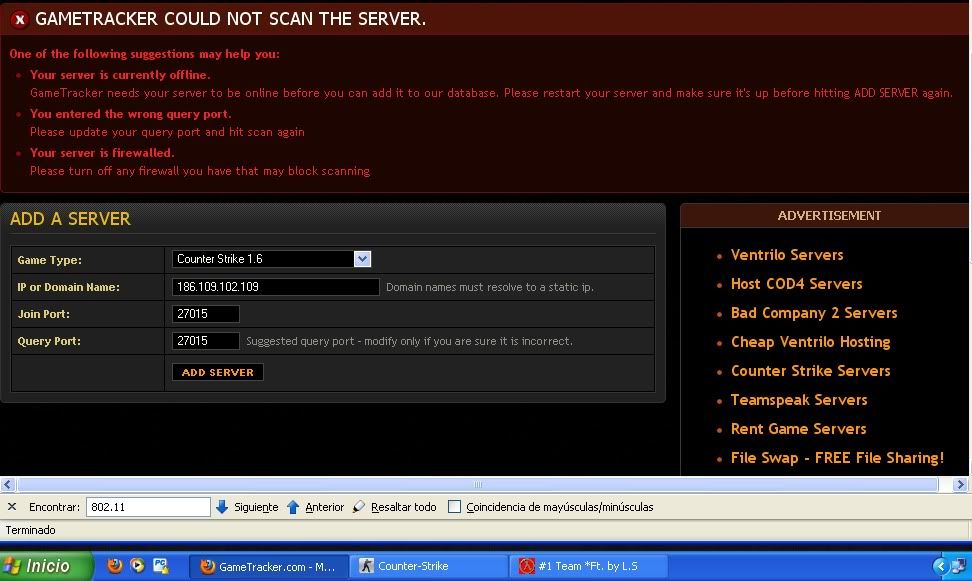Viewport: 972px width, 581px height.
Task: Click the 'Game Type:' label
Action: pos(50,260)
